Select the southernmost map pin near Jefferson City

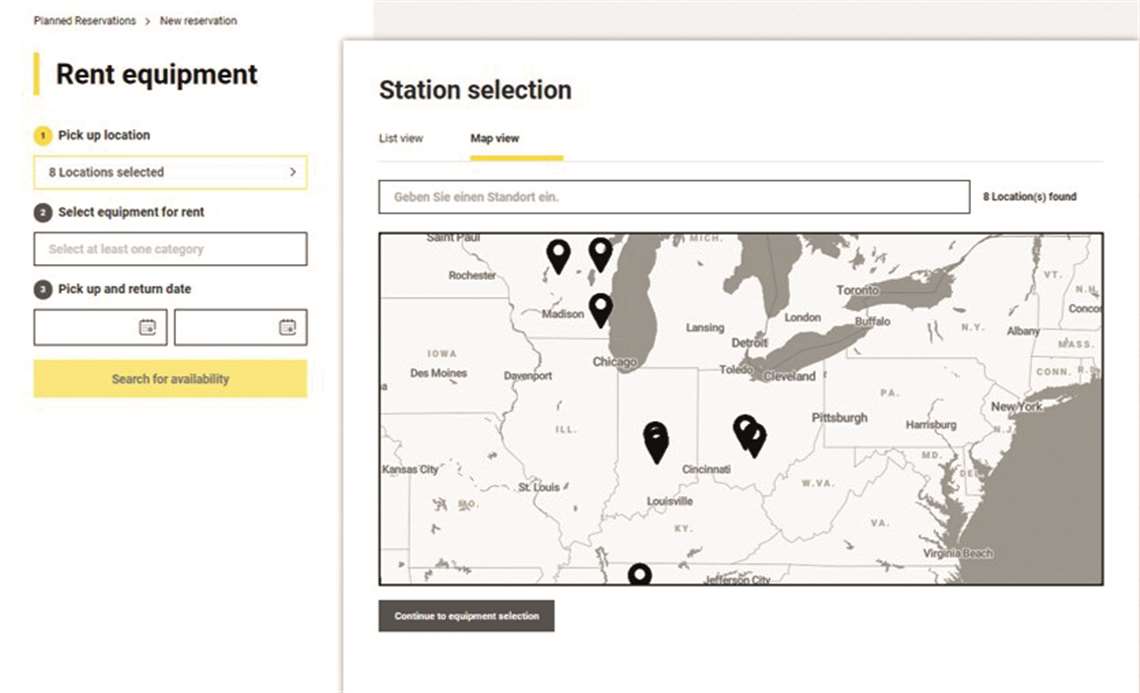[642, 573]
